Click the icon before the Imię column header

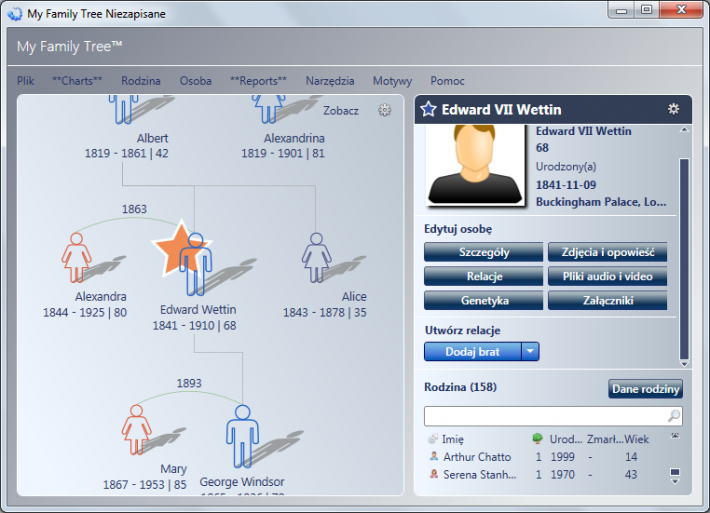(x=433, y=438)
